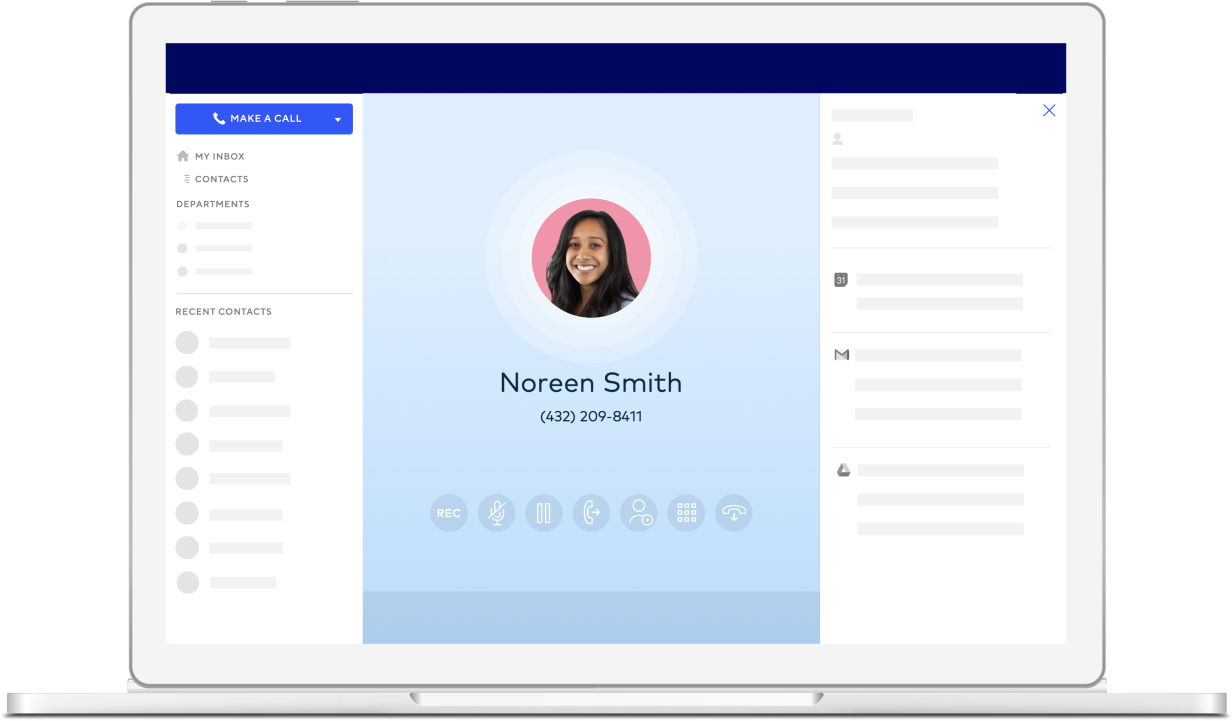Toggle recording off using REC control
This screenshot has height=721, width=1232.
click(448, 512)
